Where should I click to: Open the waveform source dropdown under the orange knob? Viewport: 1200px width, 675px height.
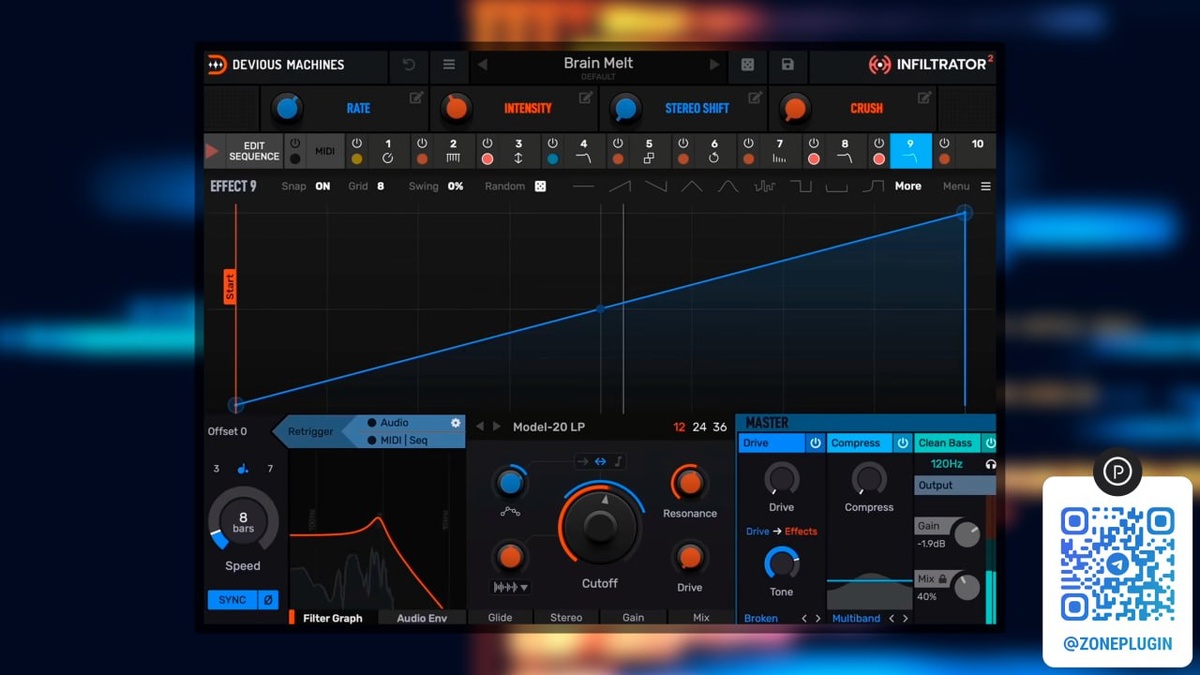[510, 587]
